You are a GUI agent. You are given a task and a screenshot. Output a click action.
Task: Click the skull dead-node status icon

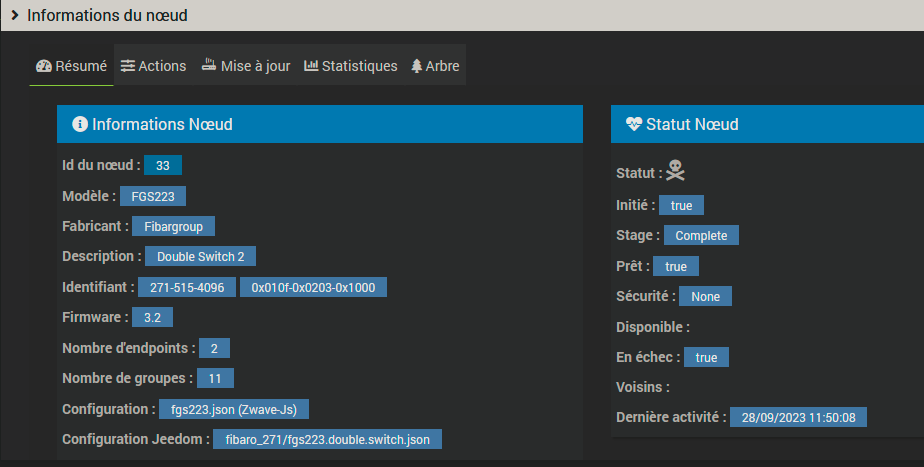[x=676, y=172]
